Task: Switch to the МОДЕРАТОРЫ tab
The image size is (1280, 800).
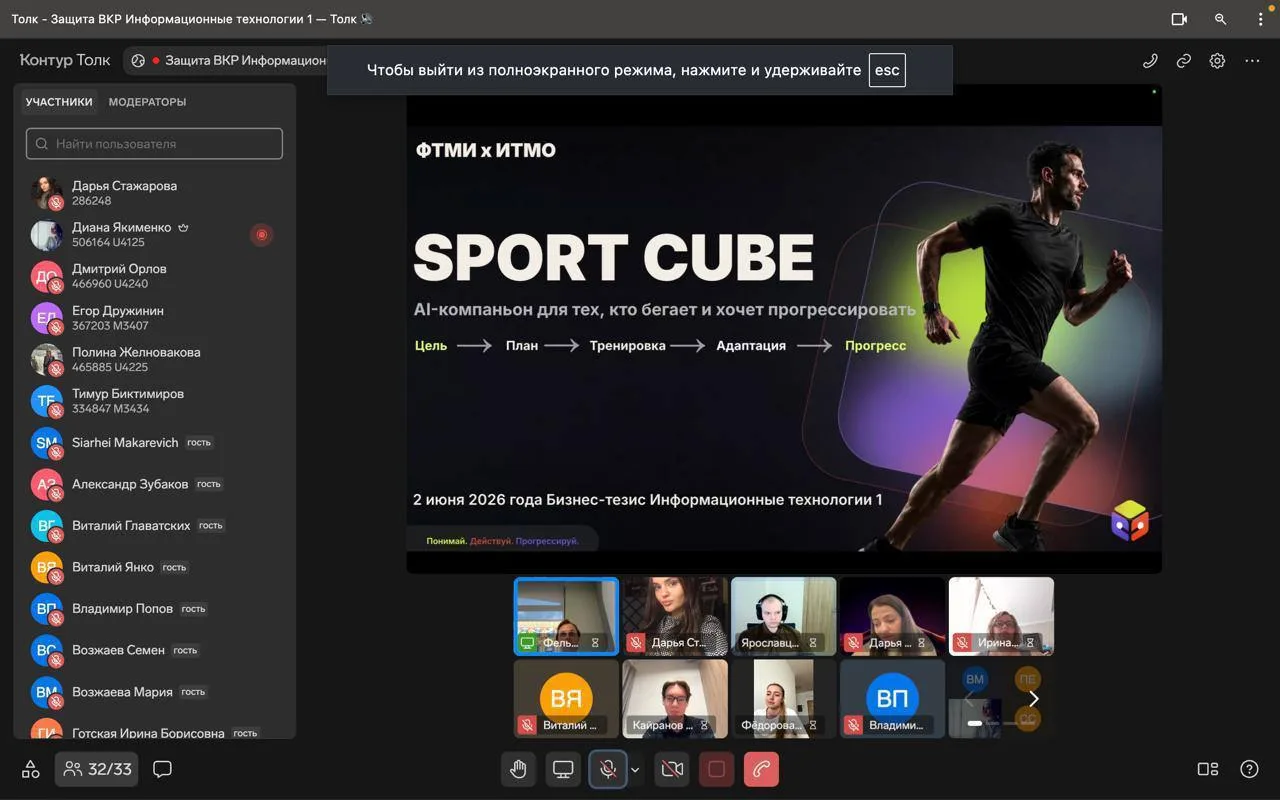Action: coord(147,102)
